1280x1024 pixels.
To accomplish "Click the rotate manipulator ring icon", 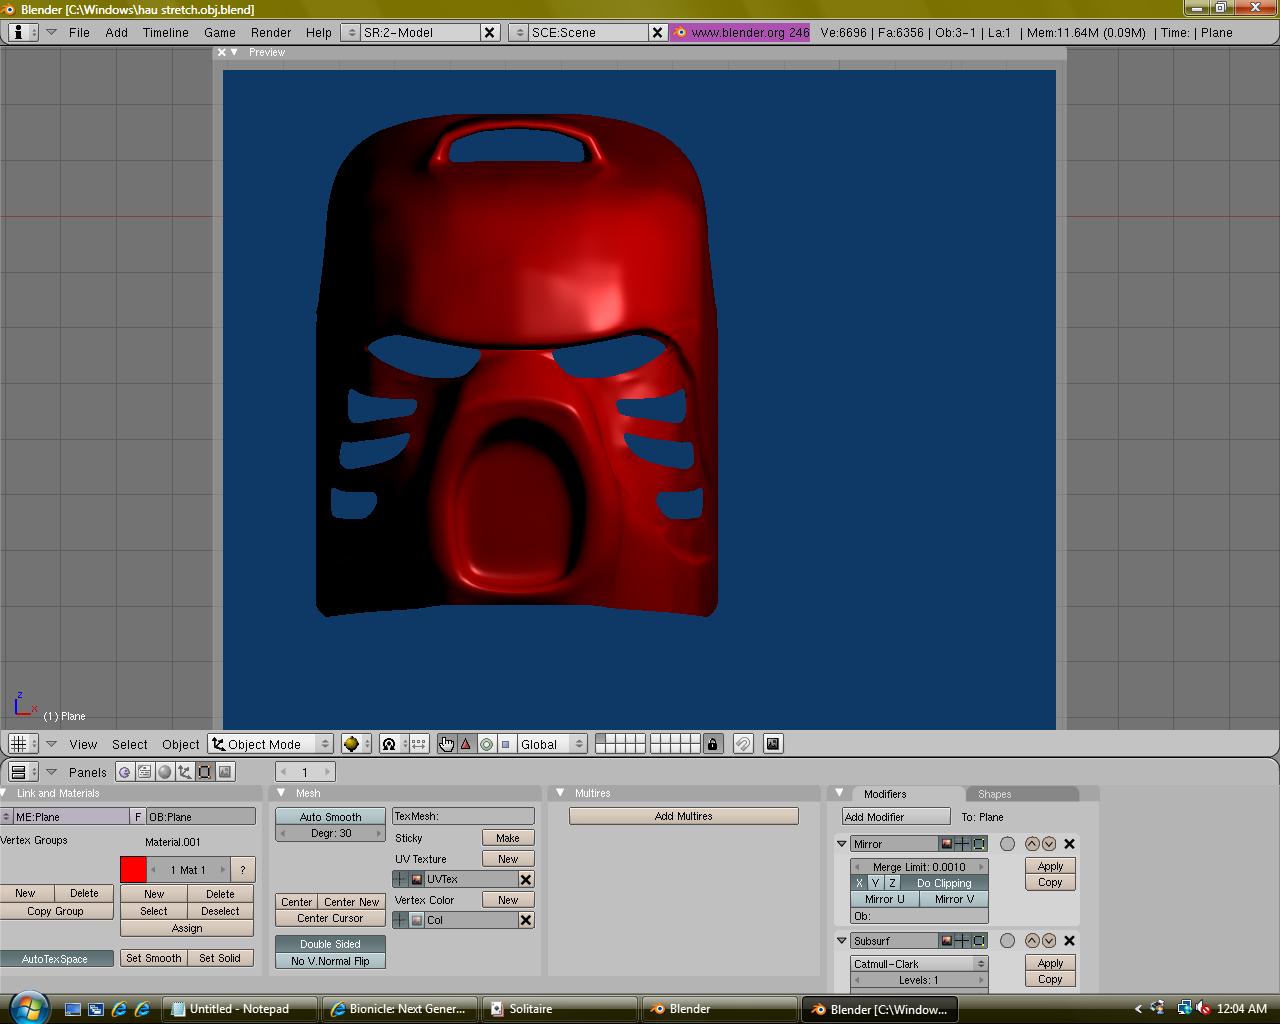I will (x=486, y=744).
